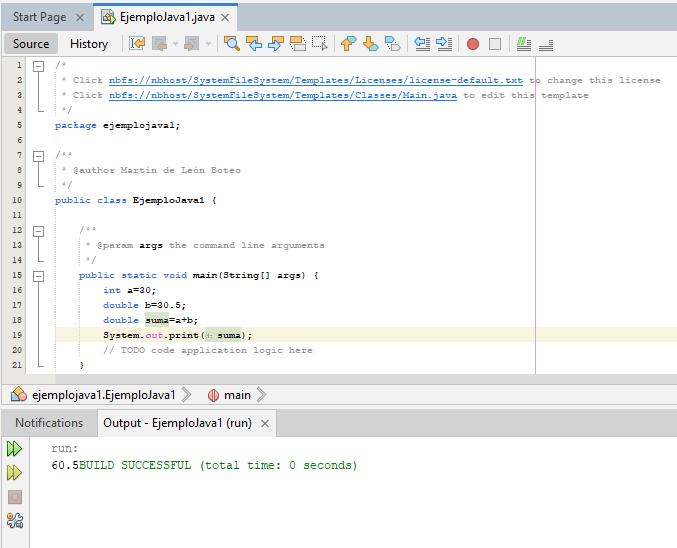Open the Notifications tab
Viewport: 677px width, 548px height.
[x=49, y=423]
